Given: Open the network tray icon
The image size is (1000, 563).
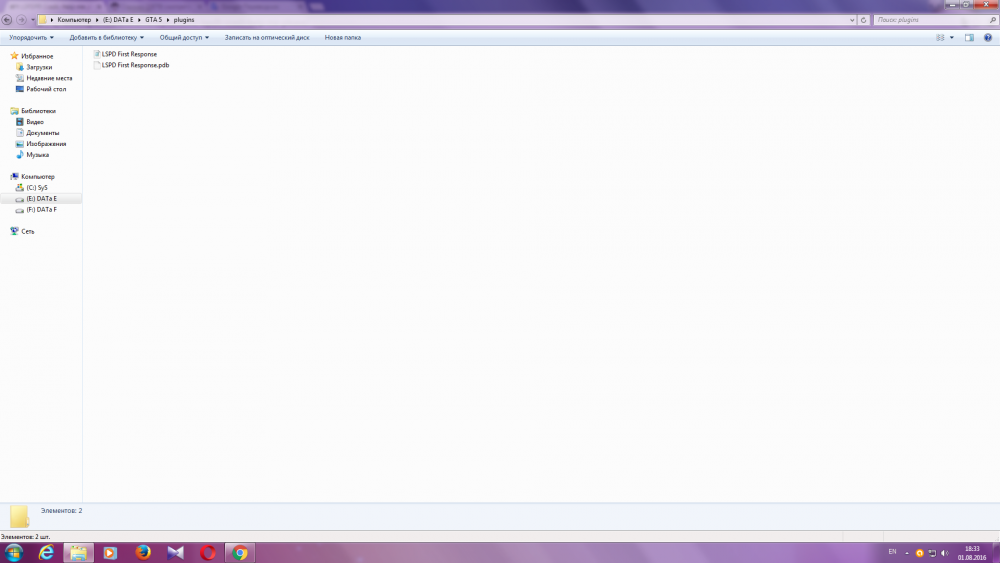Looking at the screenshot, I should pyautogui.click(x=932, y=553).
